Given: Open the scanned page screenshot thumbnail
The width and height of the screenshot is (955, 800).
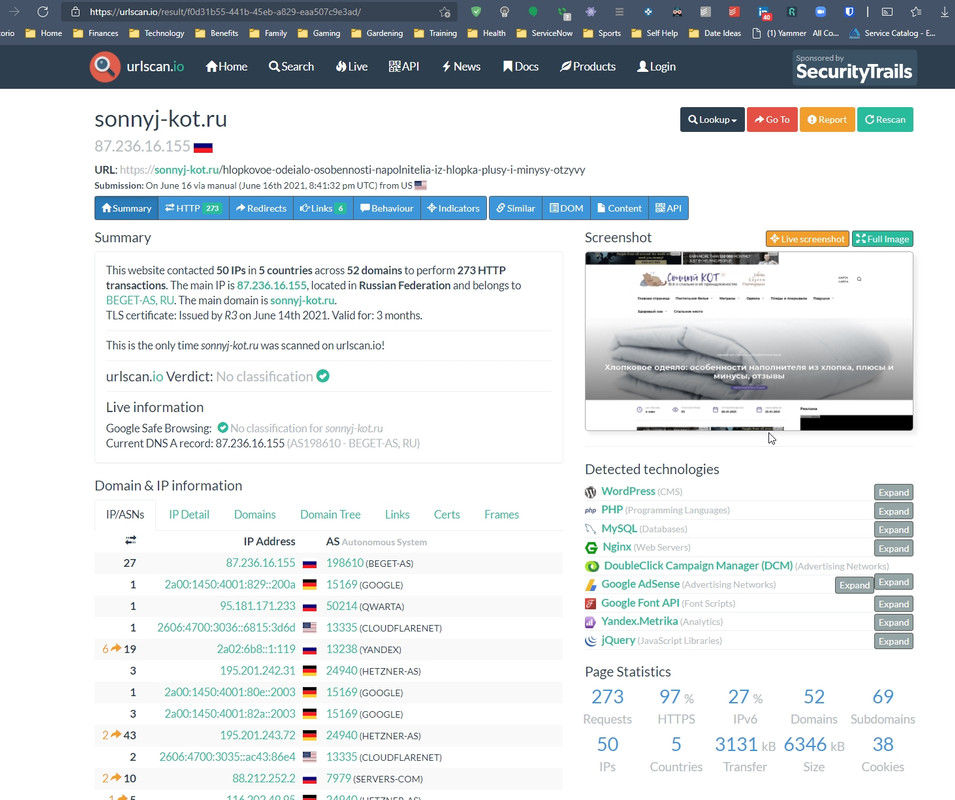Looking at the screenshot, I should click(749, 341).
